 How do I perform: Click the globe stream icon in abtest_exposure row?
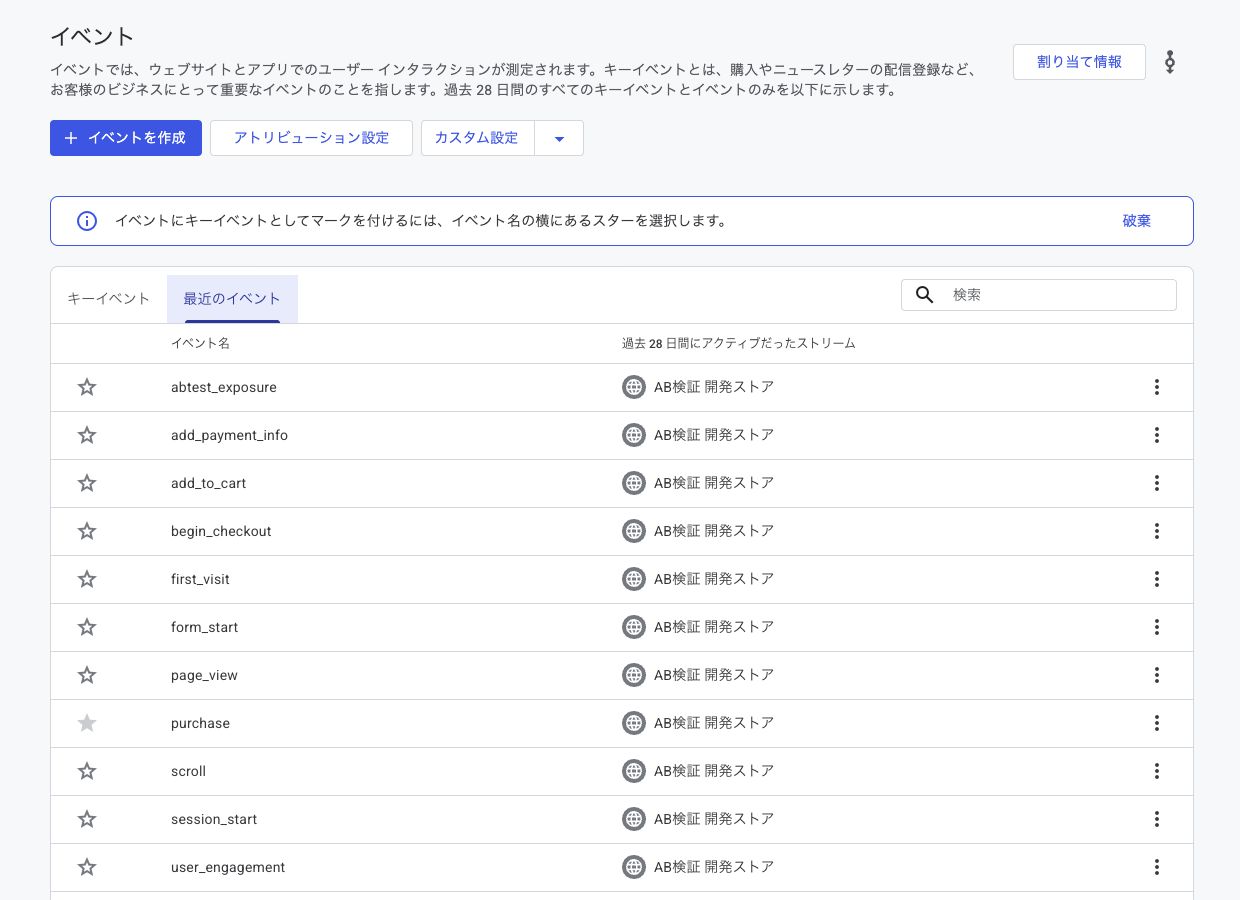pos(634,387)
